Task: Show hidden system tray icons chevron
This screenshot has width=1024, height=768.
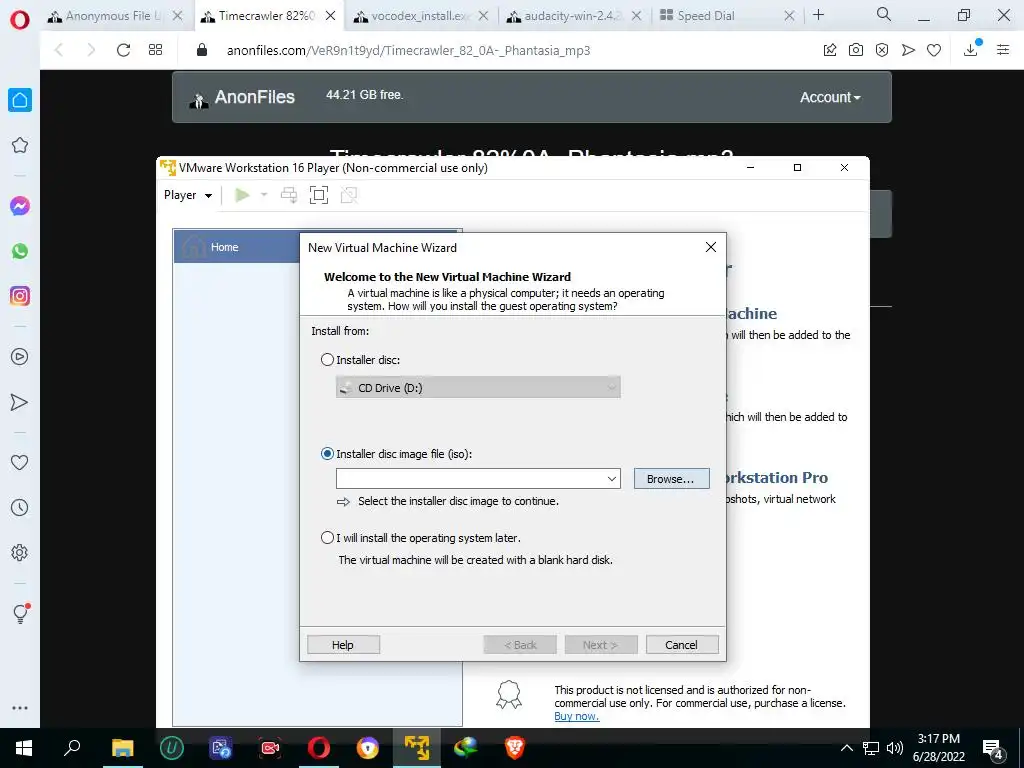Action: pos(846,748)
